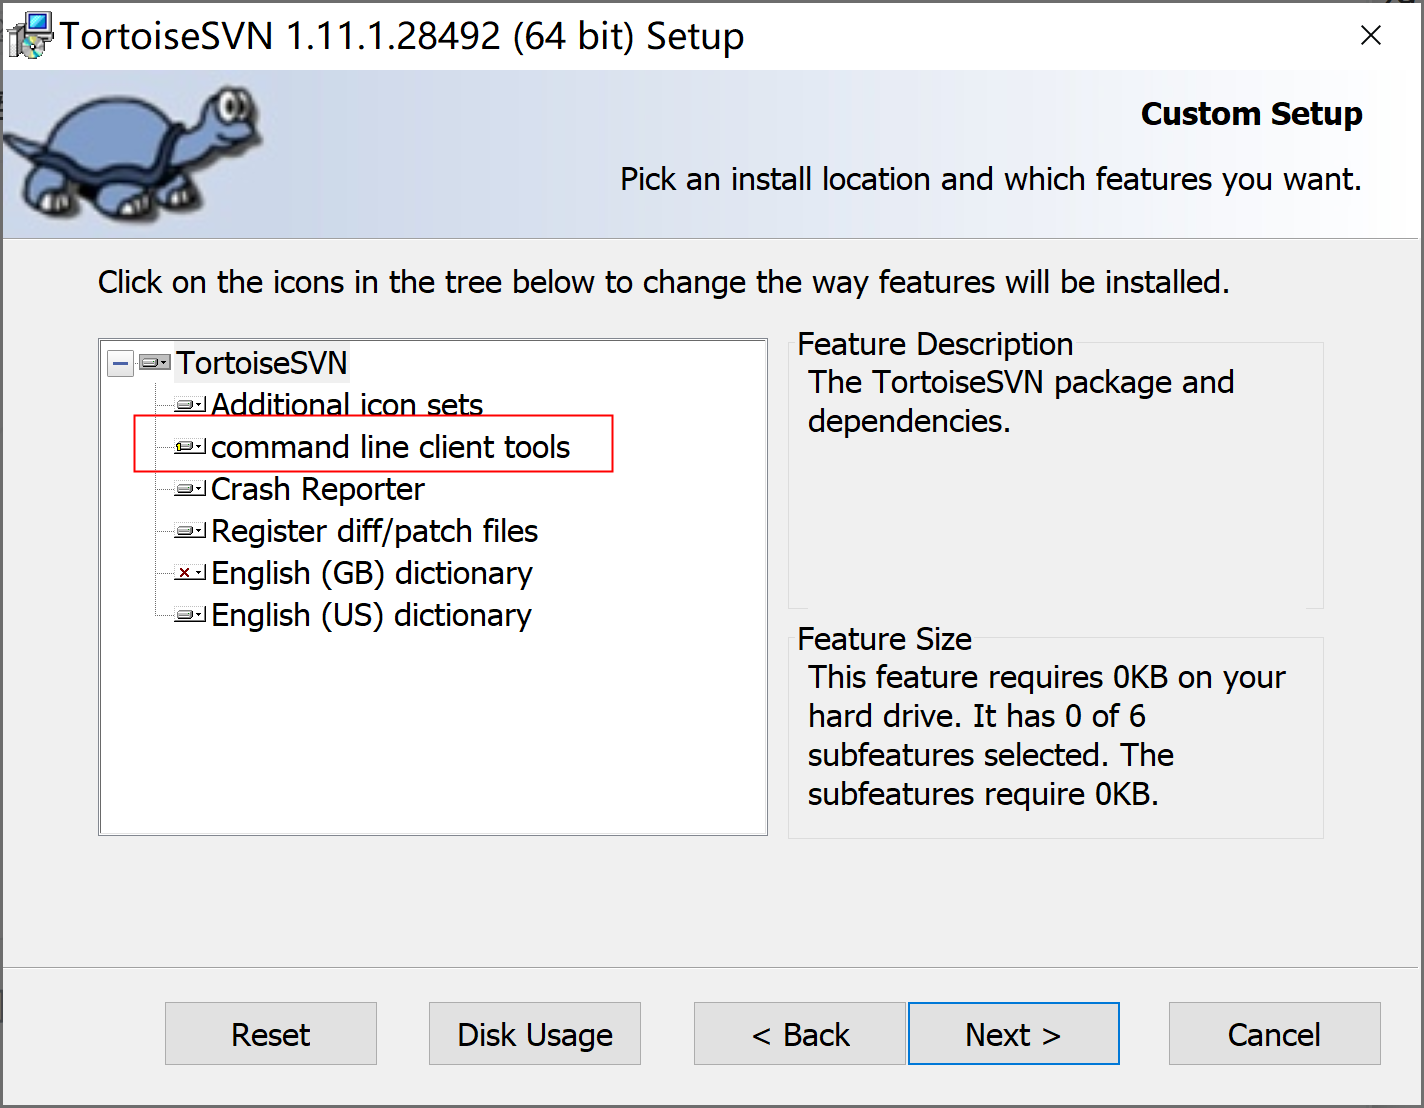Image resolution: width=1424 pixels, height=1108 pixels.
Task: Collapse the TortoiseSVN tree node
Action: coord(120,363)
